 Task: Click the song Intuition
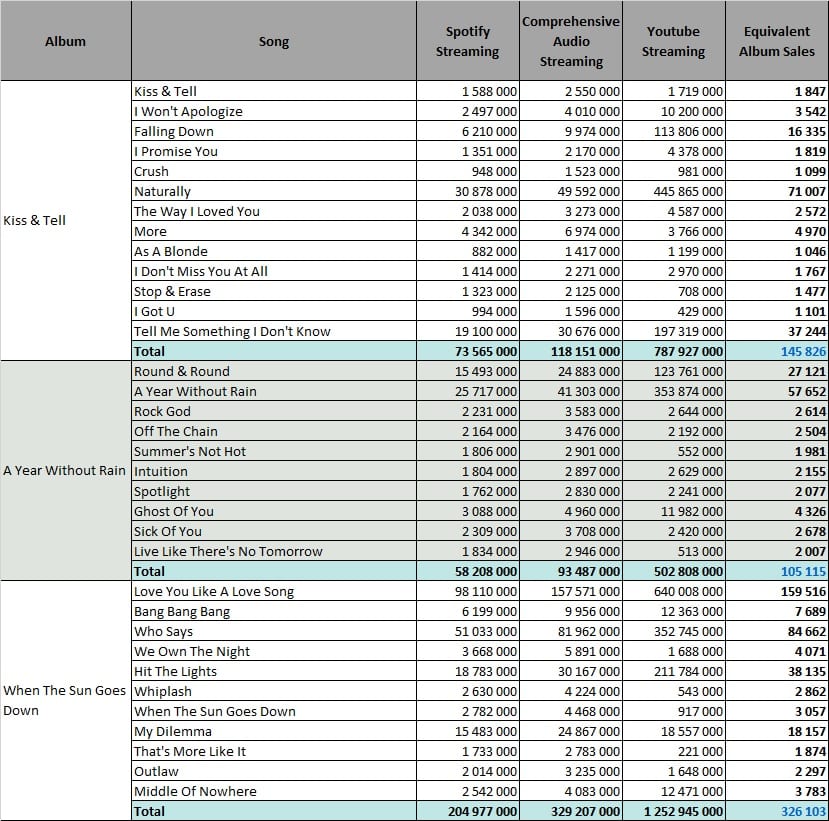(274, 472)
